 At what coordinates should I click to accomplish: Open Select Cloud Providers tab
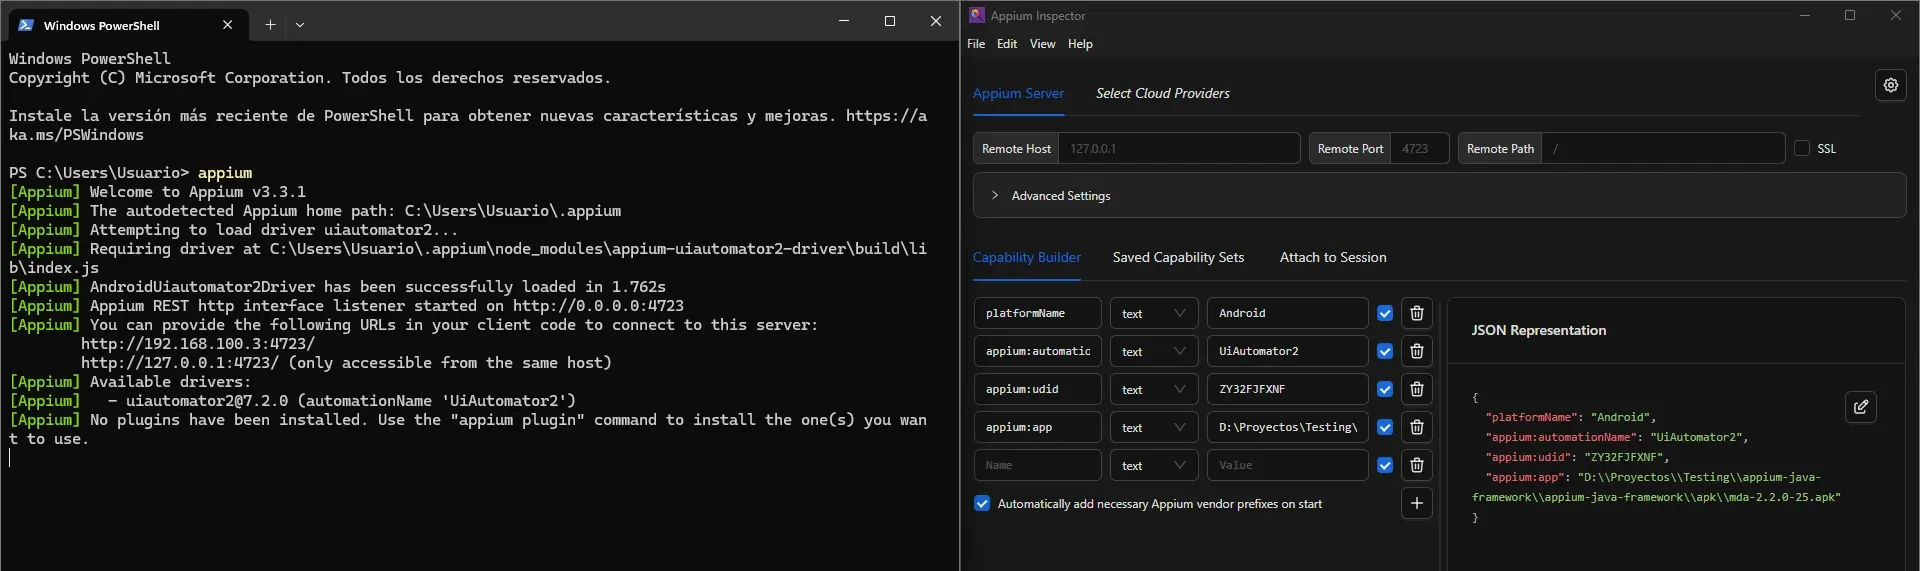coord(1162,93)
